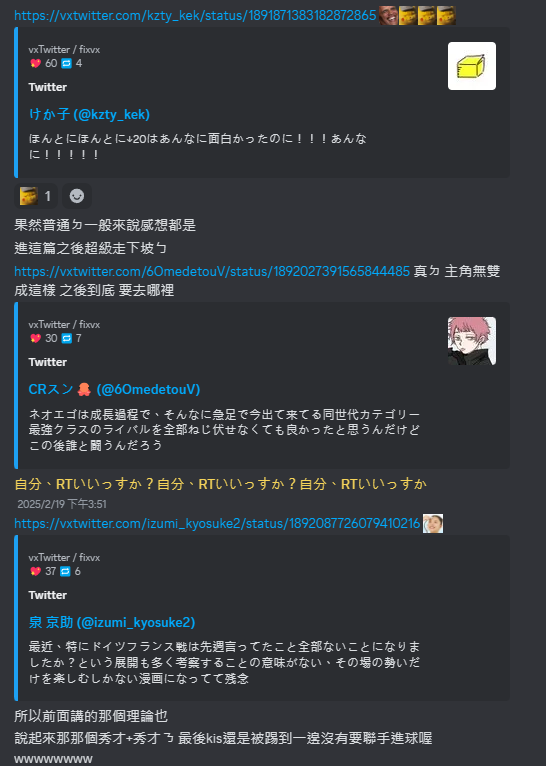Open the add reaction smiley button

point(77,196)
